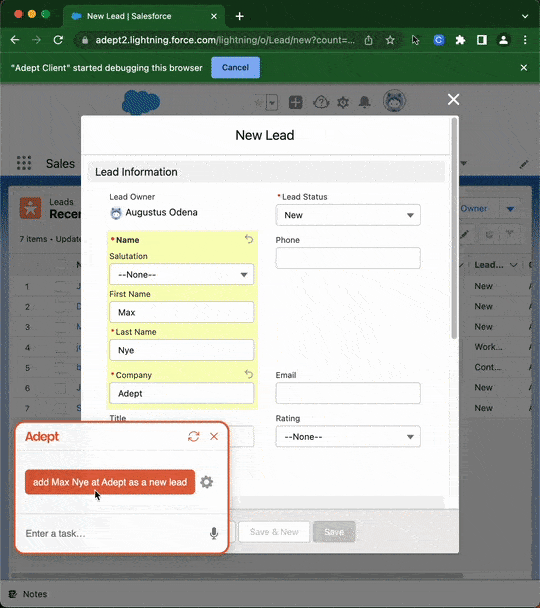Toggle the browser side panel icon

[x=482, y=40]
